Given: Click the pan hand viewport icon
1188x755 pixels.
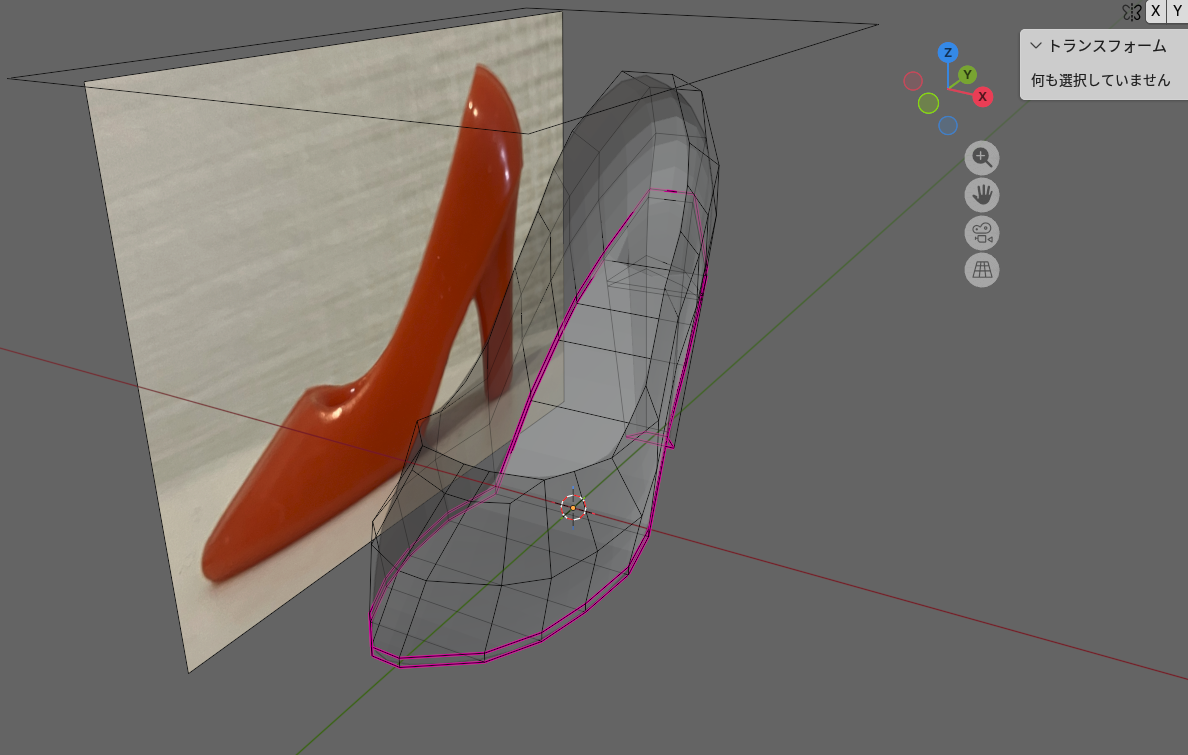Looking at the screenshot, I should tap(982, 195).
